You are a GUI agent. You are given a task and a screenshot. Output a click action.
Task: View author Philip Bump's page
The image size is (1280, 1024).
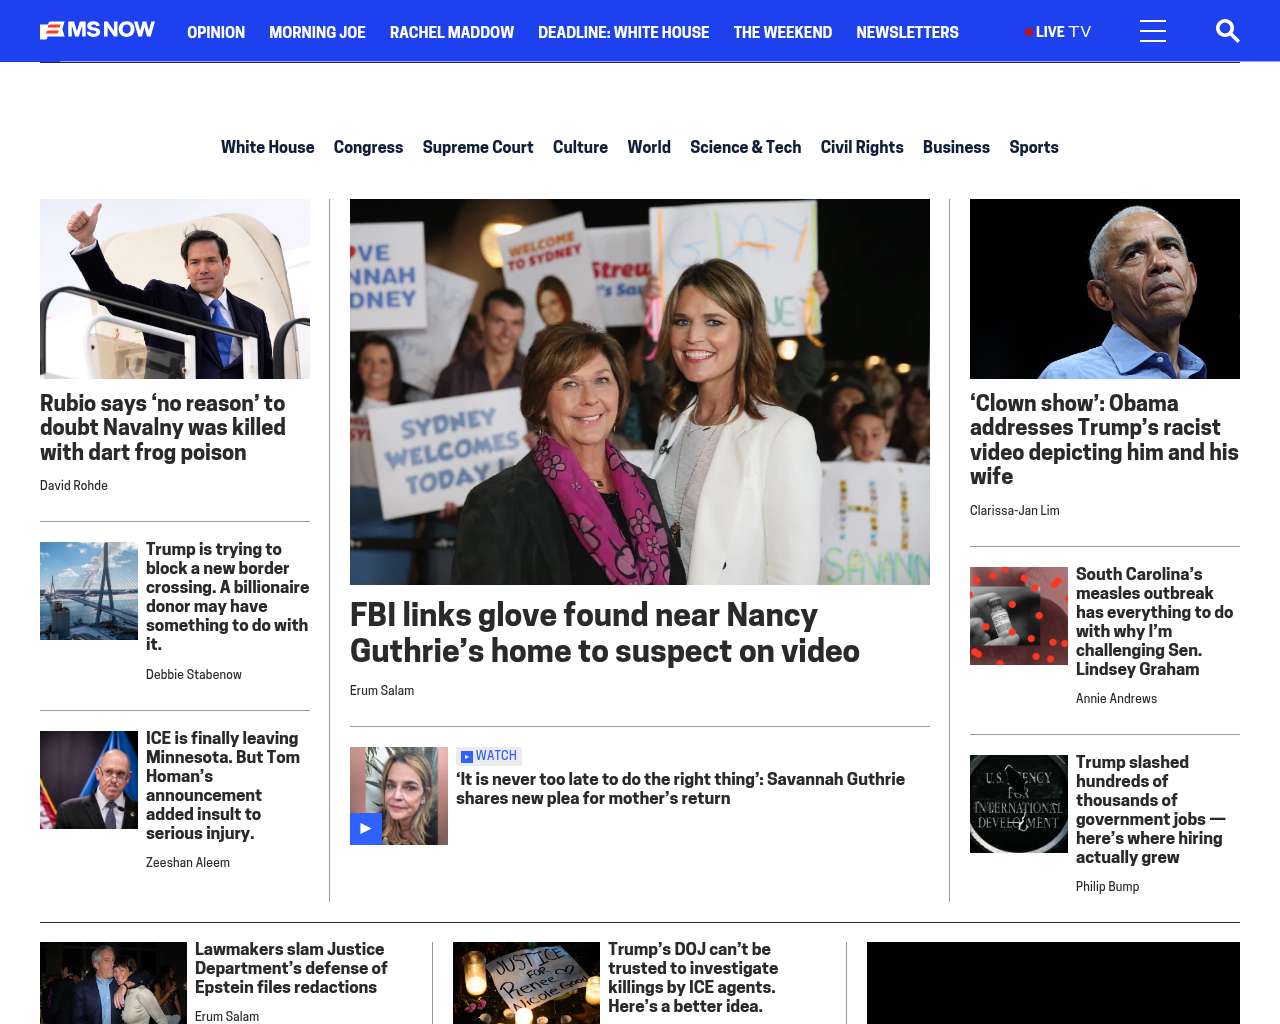(x=1107, y=887)
